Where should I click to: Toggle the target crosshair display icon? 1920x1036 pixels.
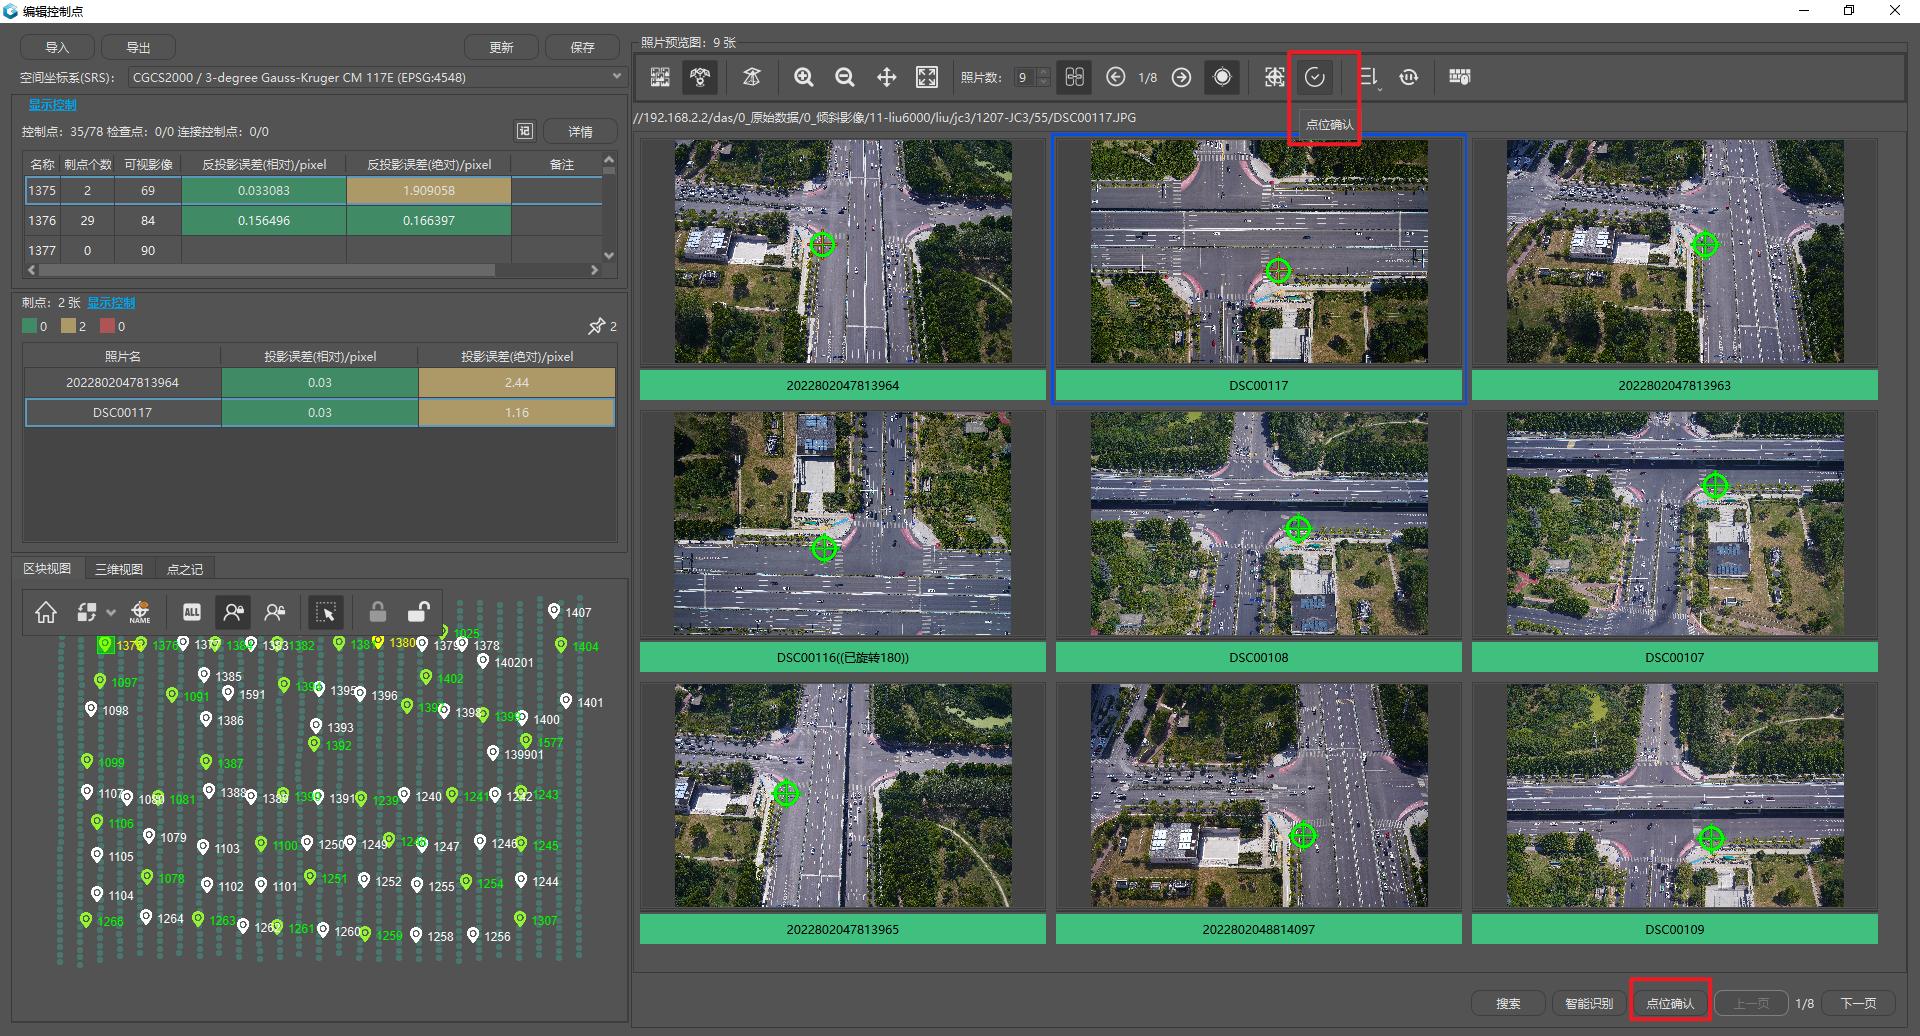(x=1222, y=77)
